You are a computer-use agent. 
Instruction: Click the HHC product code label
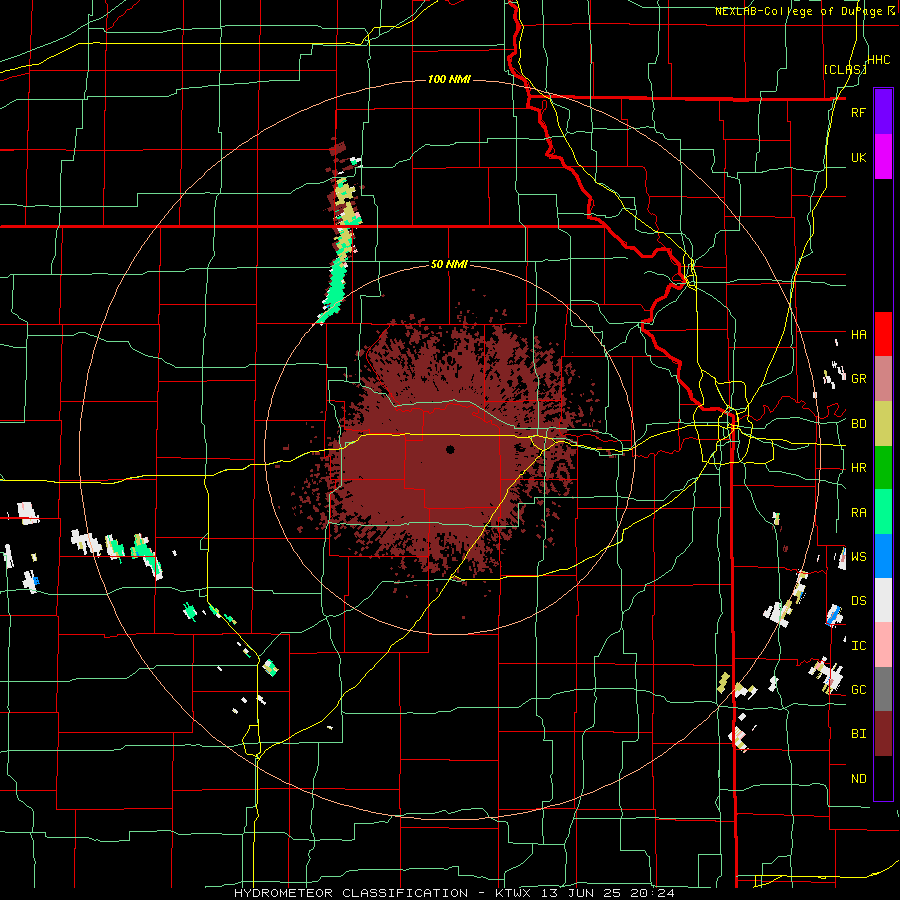878,60
